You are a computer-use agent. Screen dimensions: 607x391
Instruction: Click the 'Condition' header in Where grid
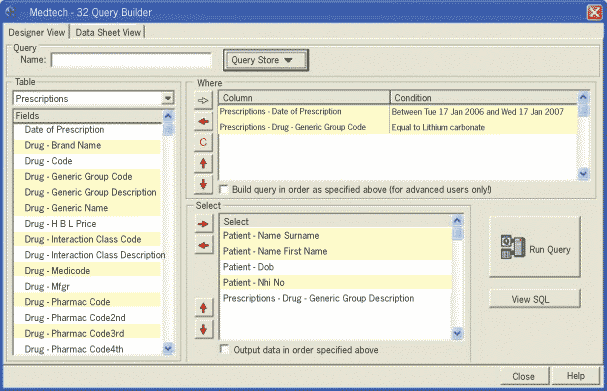tap(484, 98)
